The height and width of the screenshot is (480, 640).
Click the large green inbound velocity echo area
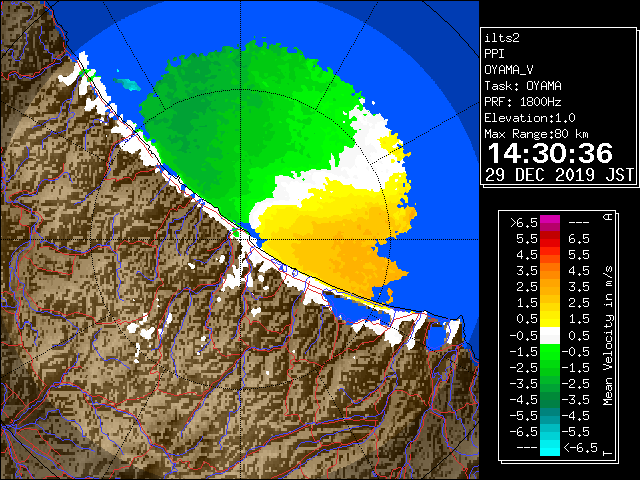[245, 127]
